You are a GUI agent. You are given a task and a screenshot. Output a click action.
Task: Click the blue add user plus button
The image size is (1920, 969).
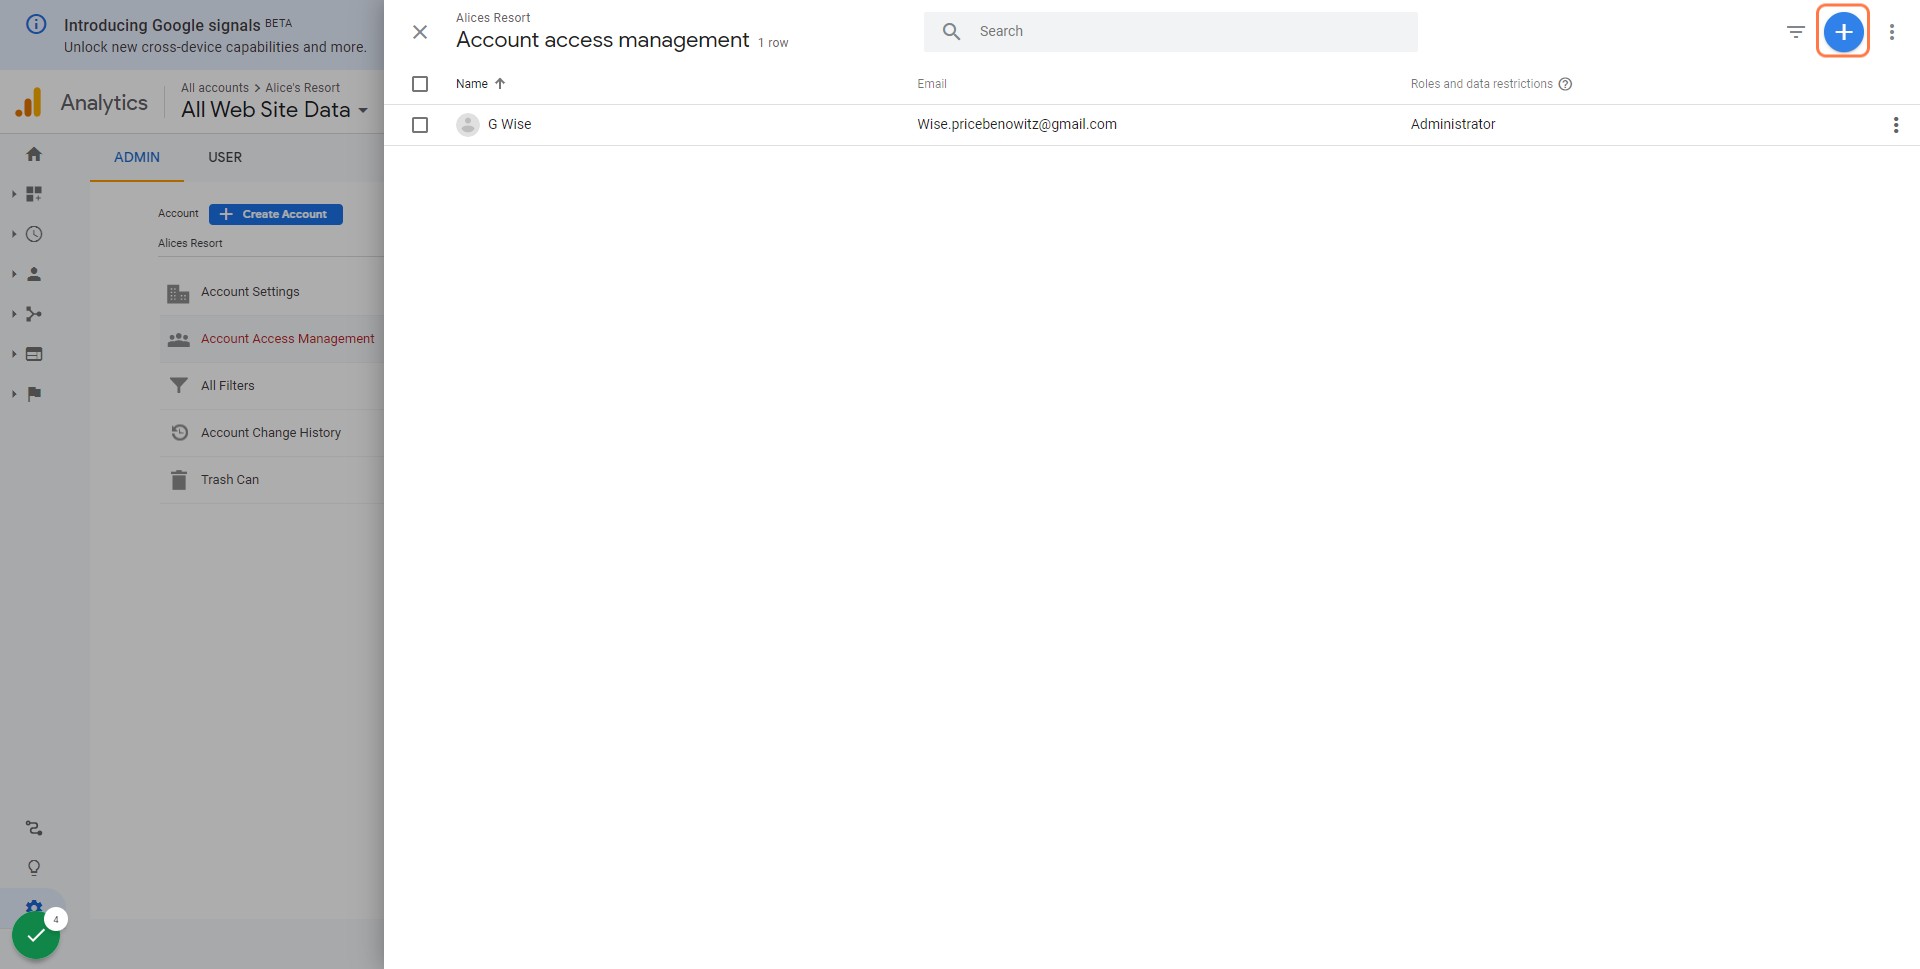1843,32
